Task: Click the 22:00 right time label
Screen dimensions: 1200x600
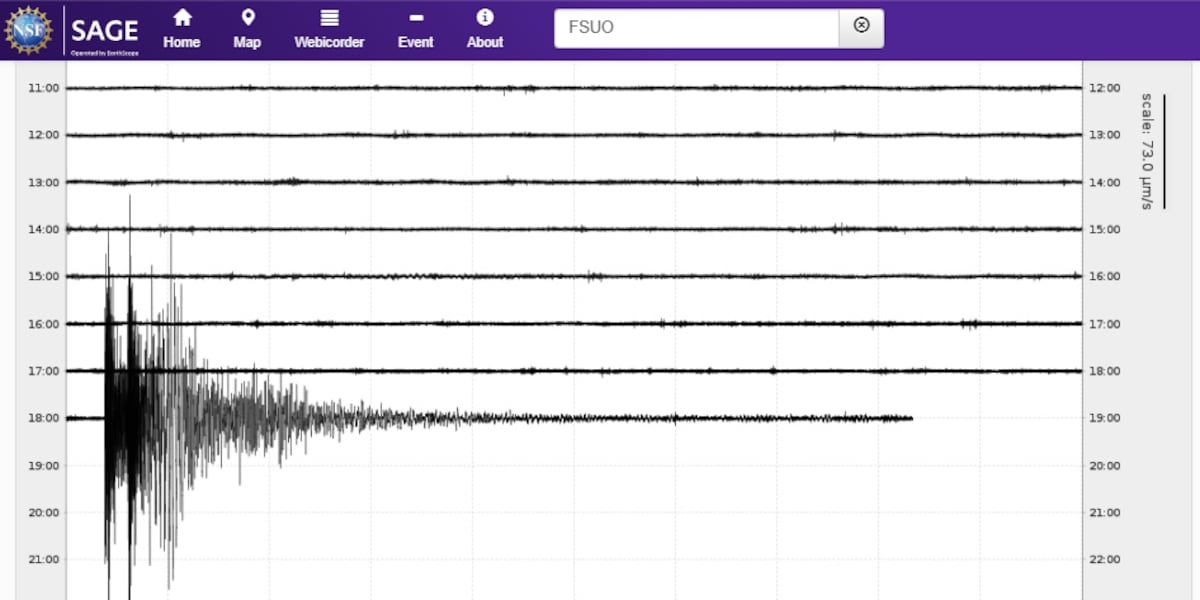Action: pyautogui.click(x=1104, y=559)
